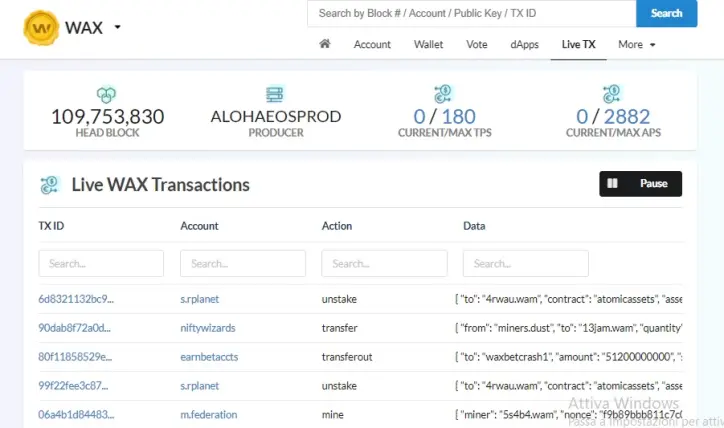The height and width of the screenshot is (428, 724).
Task: Click the transferout action cell
Action: pos(347,357)
